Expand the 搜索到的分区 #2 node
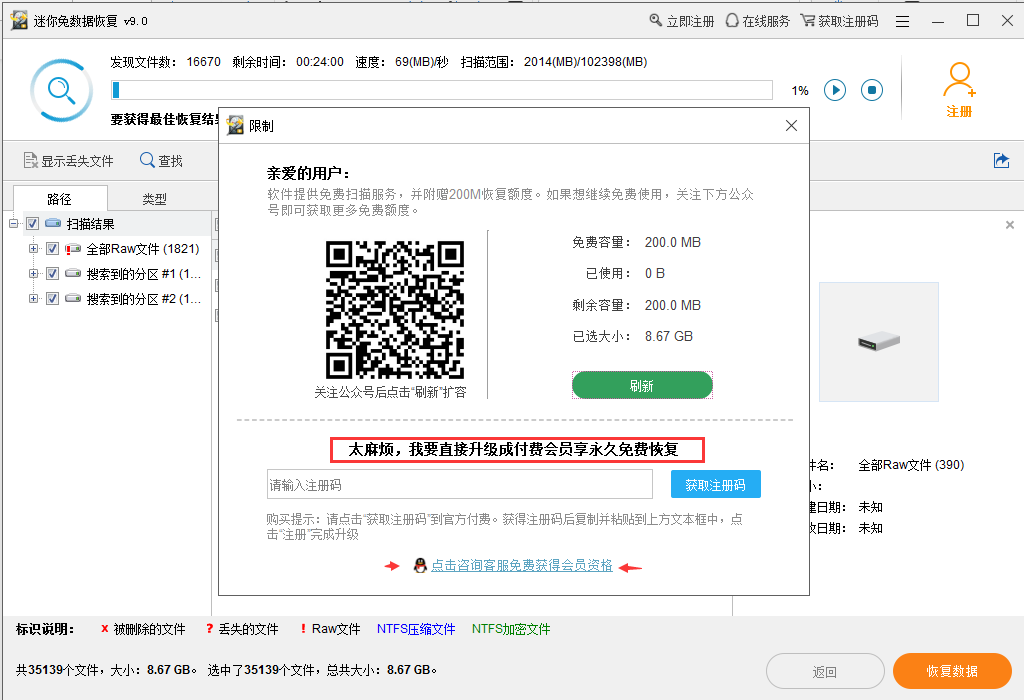 coord(33,298)
